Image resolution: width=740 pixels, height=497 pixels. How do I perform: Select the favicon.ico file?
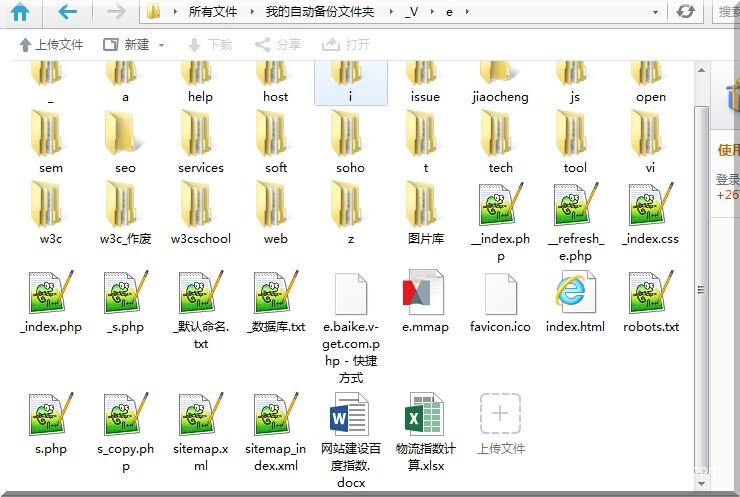(x=500, y=302)
